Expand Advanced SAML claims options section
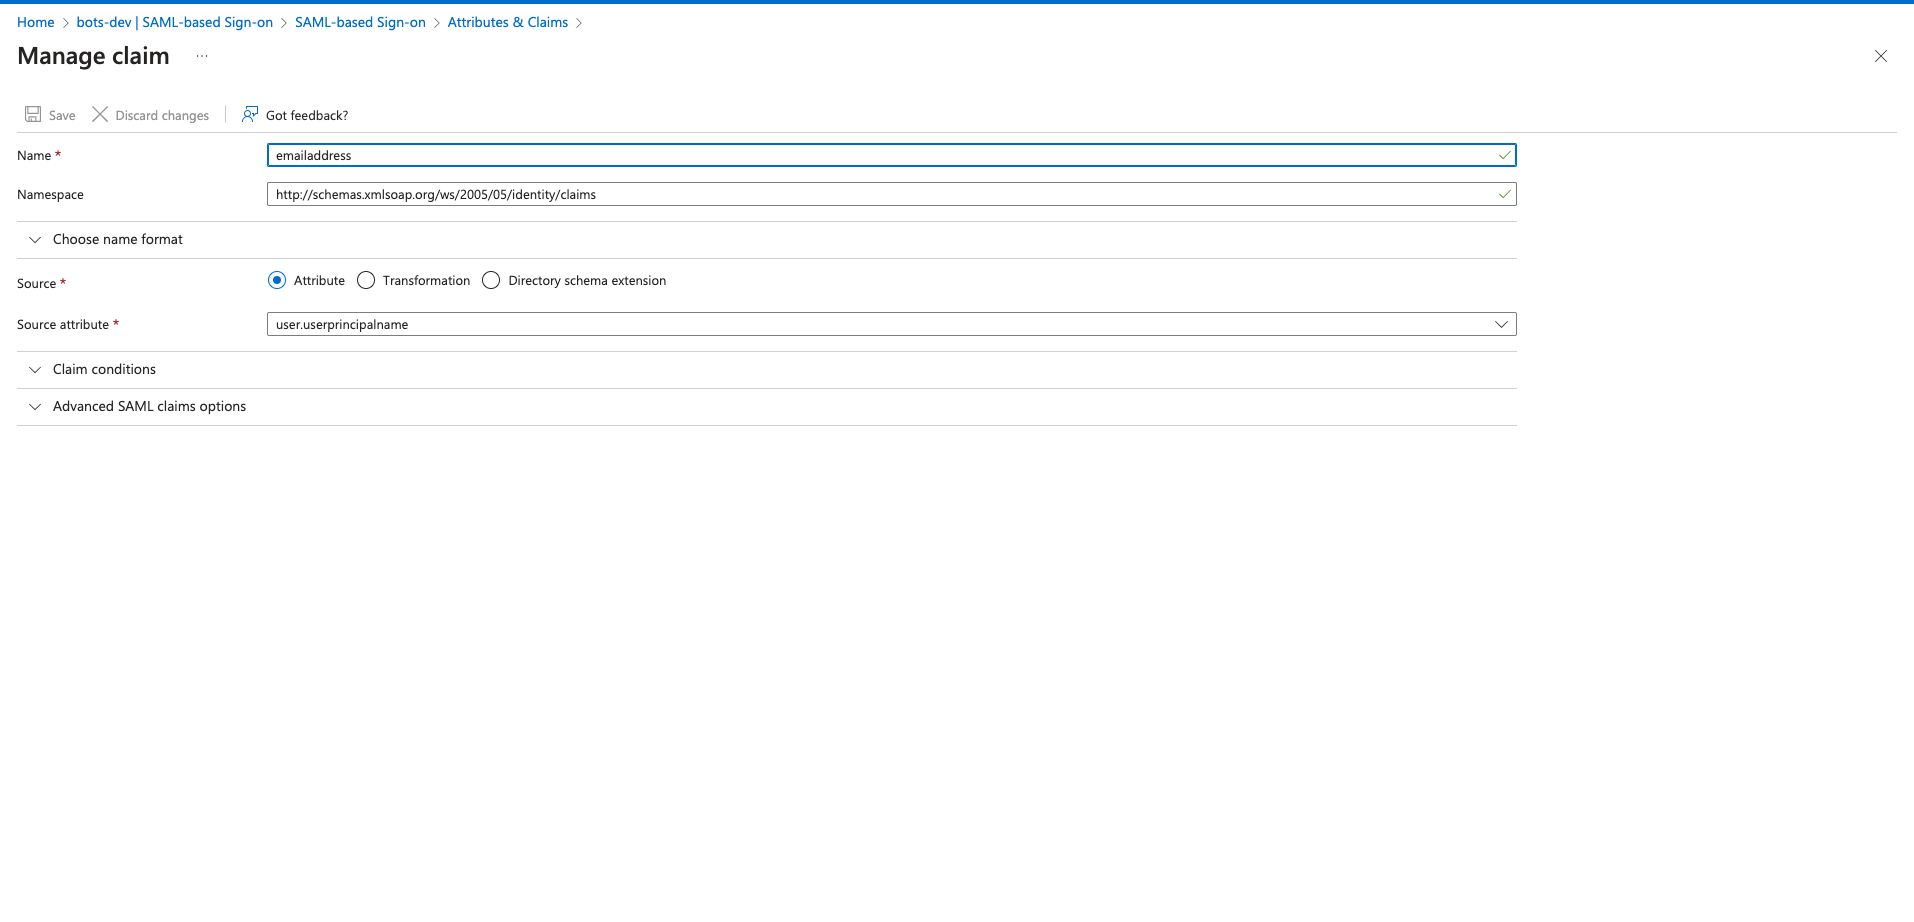The width and height of the screenshot is (1914, 922). (149, 407)
